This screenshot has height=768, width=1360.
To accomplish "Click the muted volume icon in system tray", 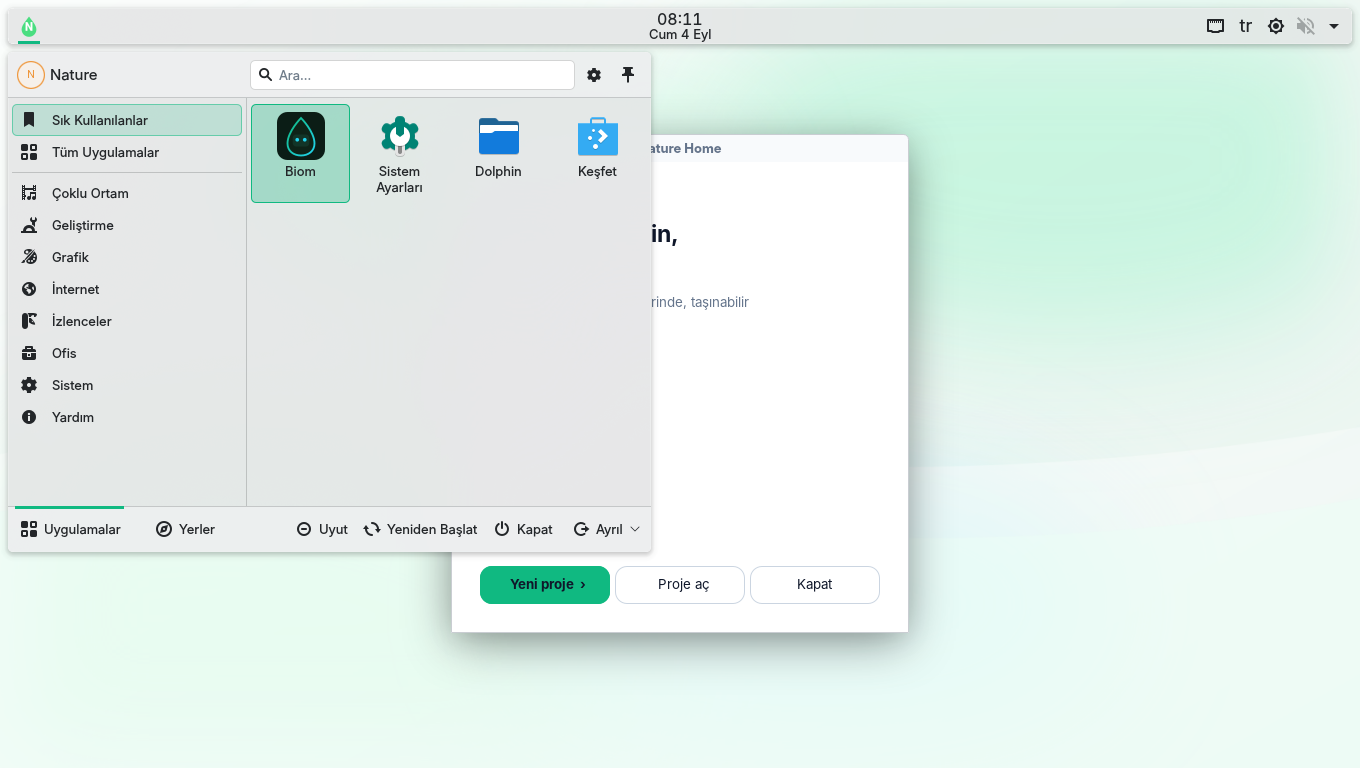I will 1305,27.
